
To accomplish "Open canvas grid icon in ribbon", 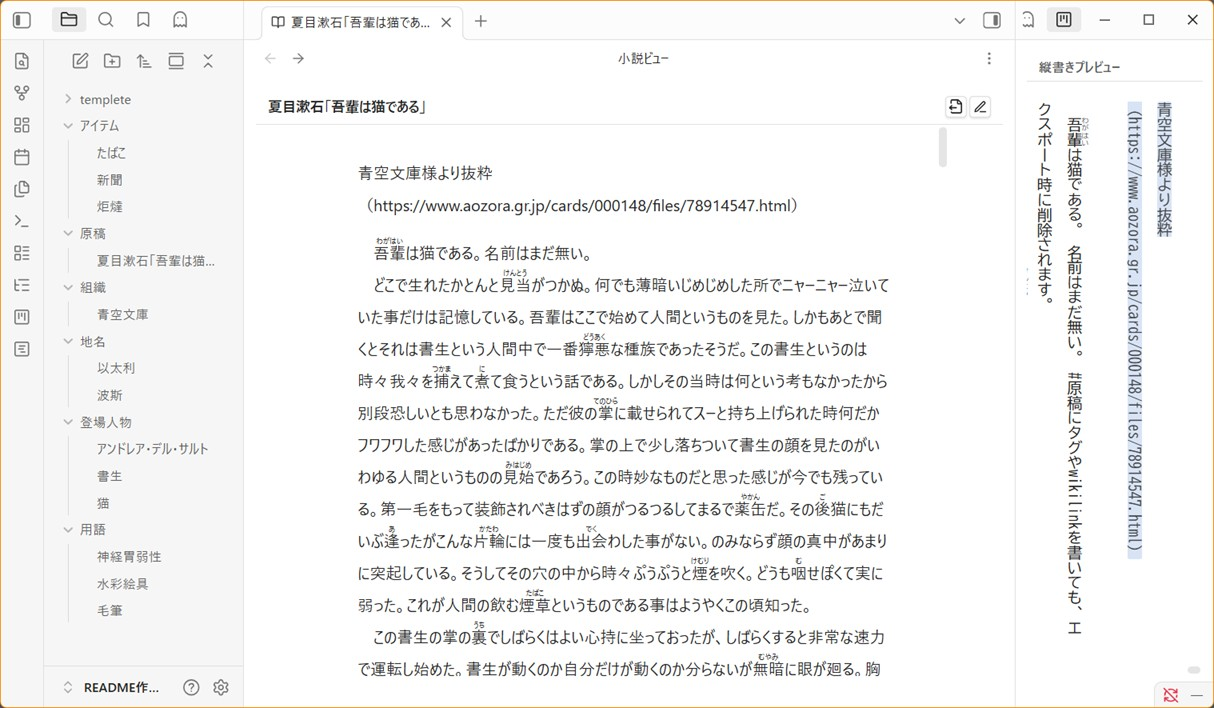I will click(21, 125).
